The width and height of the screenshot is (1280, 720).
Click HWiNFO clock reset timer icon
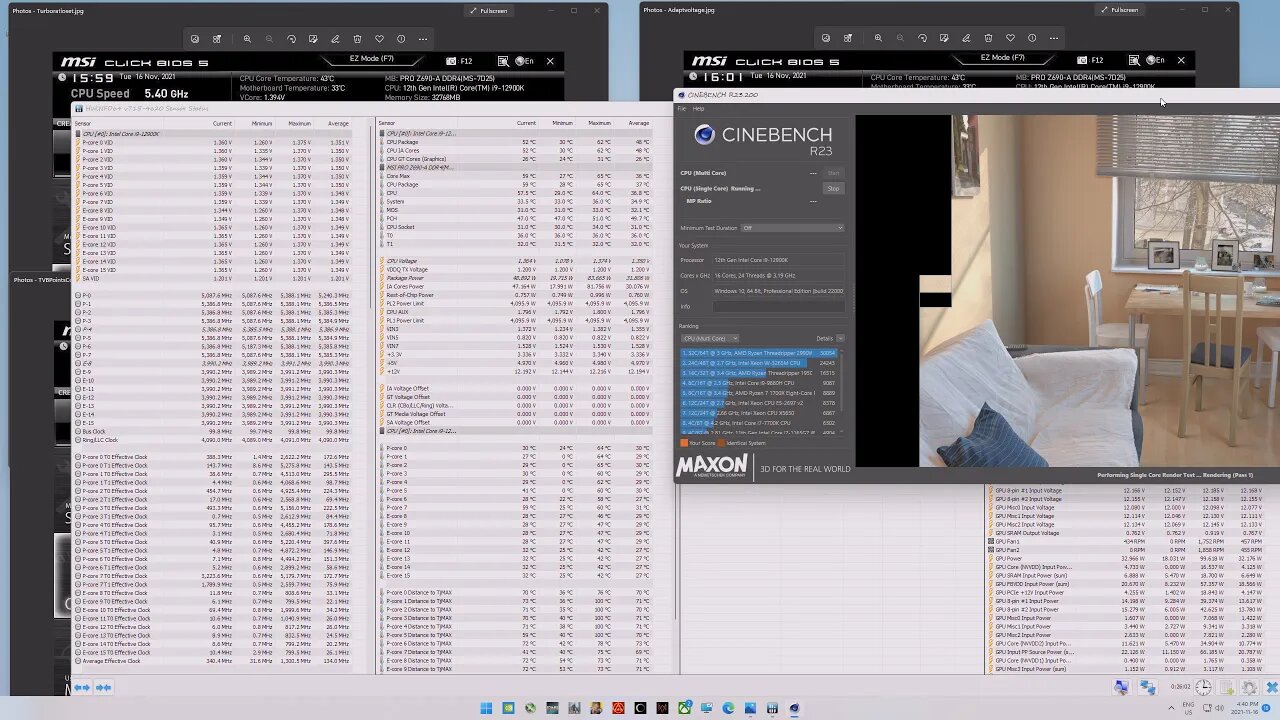1204,688
